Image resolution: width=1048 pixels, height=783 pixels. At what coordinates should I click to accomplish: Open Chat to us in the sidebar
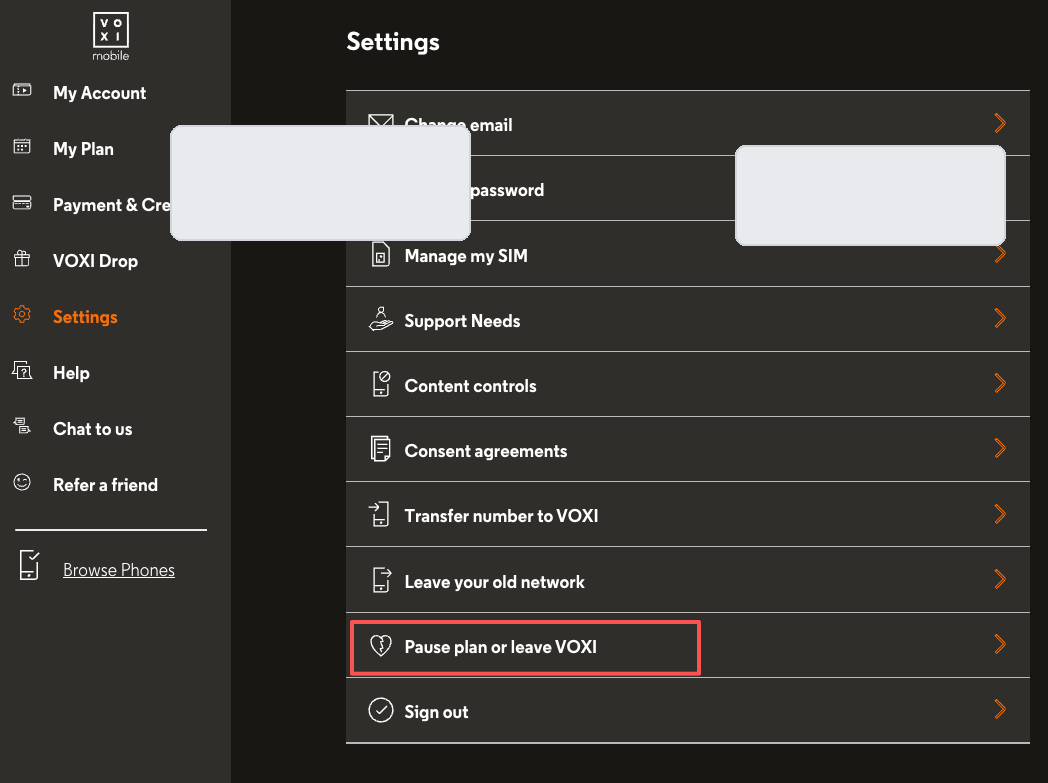pos(93,429)
